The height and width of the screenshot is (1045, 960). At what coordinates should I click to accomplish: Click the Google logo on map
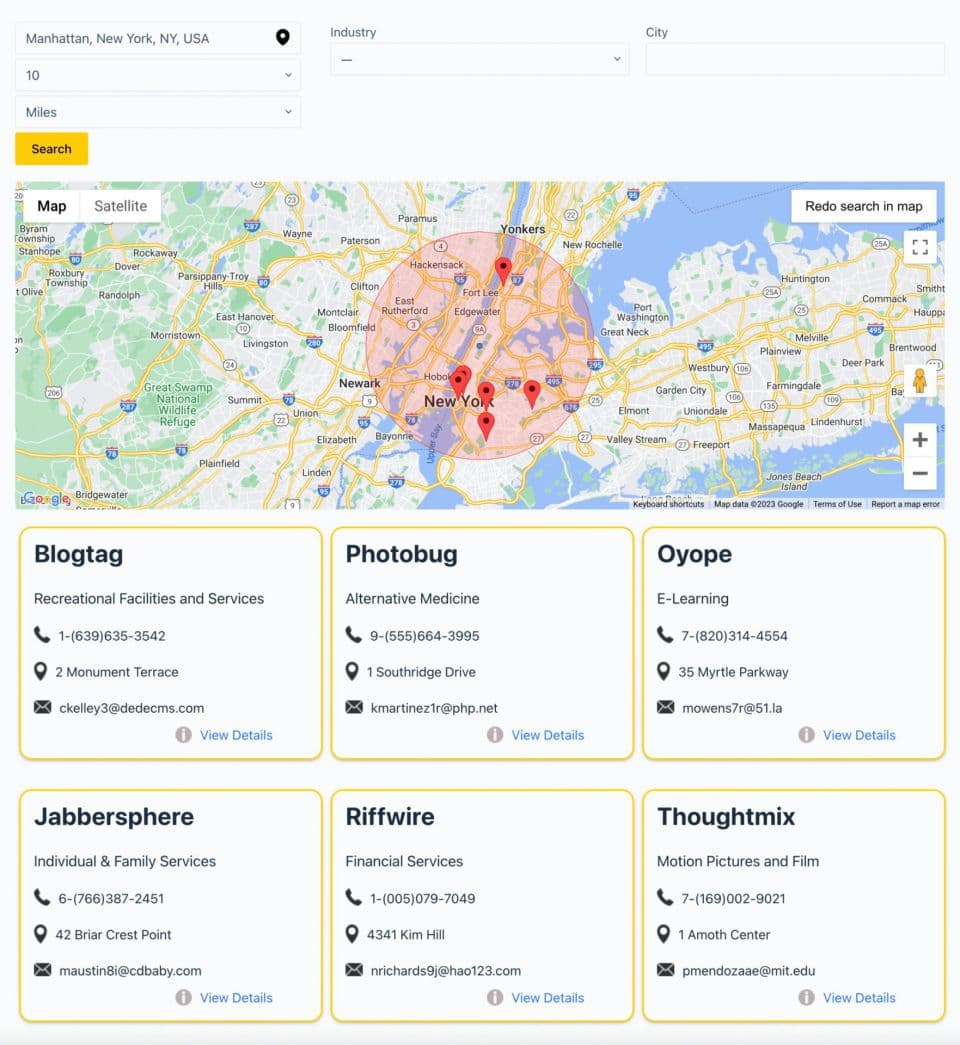pyautogui.click(x=45, y=498)
